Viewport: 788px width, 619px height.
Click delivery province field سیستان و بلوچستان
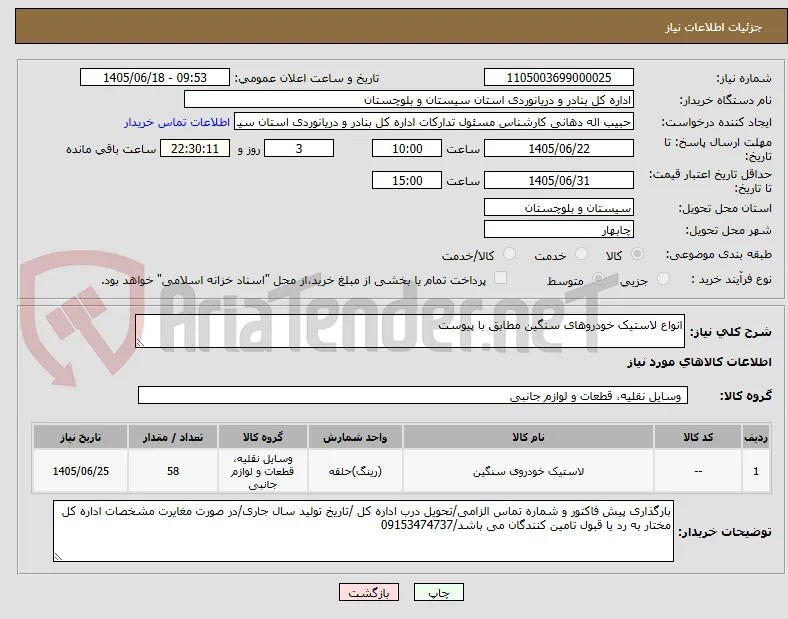(558, 208)
